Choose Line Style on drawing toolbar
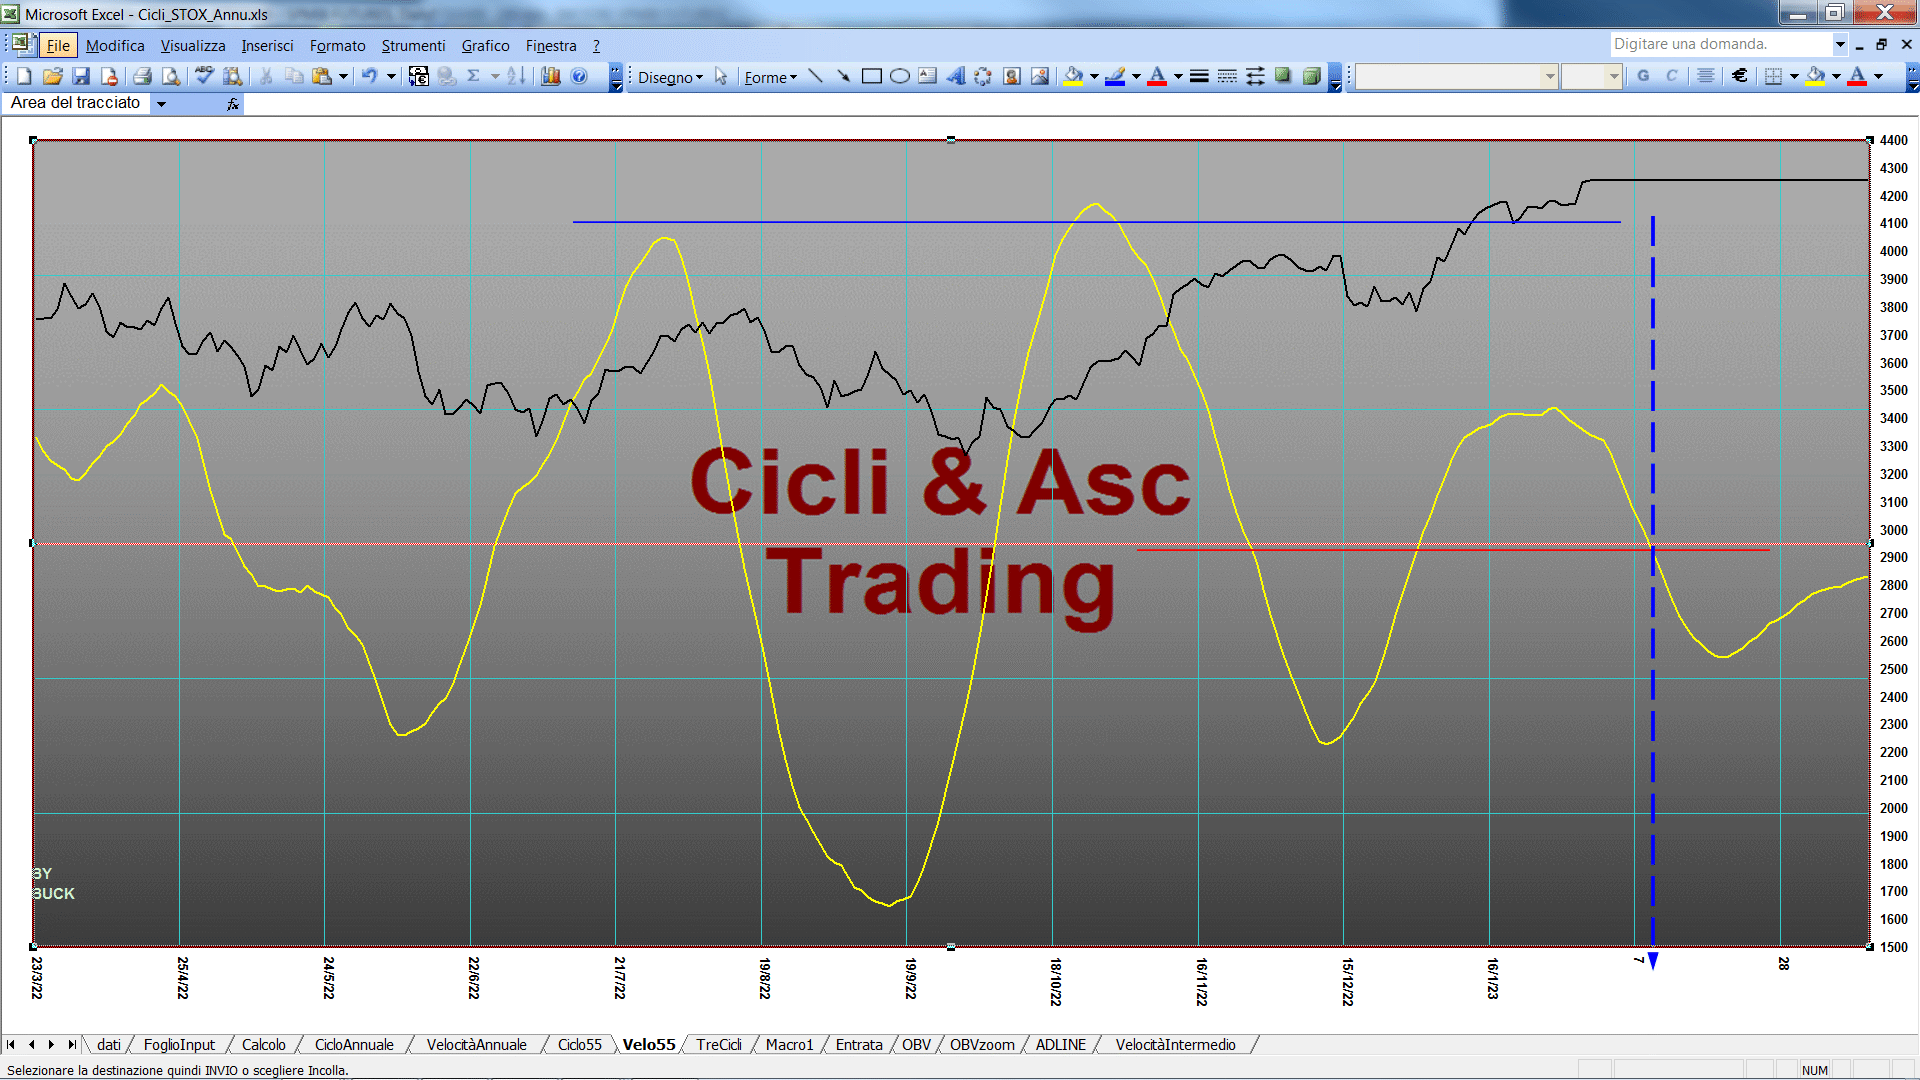Screen dimensions: 1920x1080 coord(1199,76)
